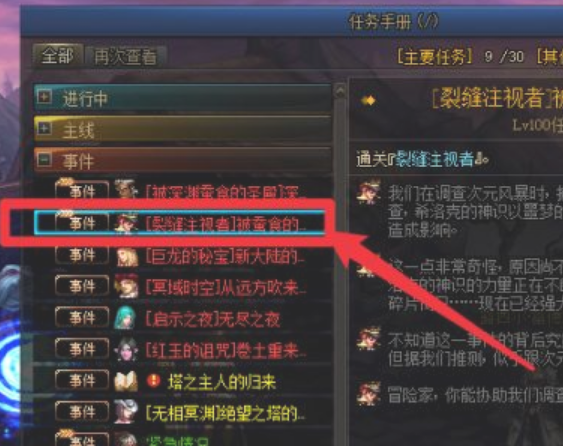Open the 巨龙的秘宝 quest entry
This screenshot has width=563, height=446.
click(x=225, y=256)
